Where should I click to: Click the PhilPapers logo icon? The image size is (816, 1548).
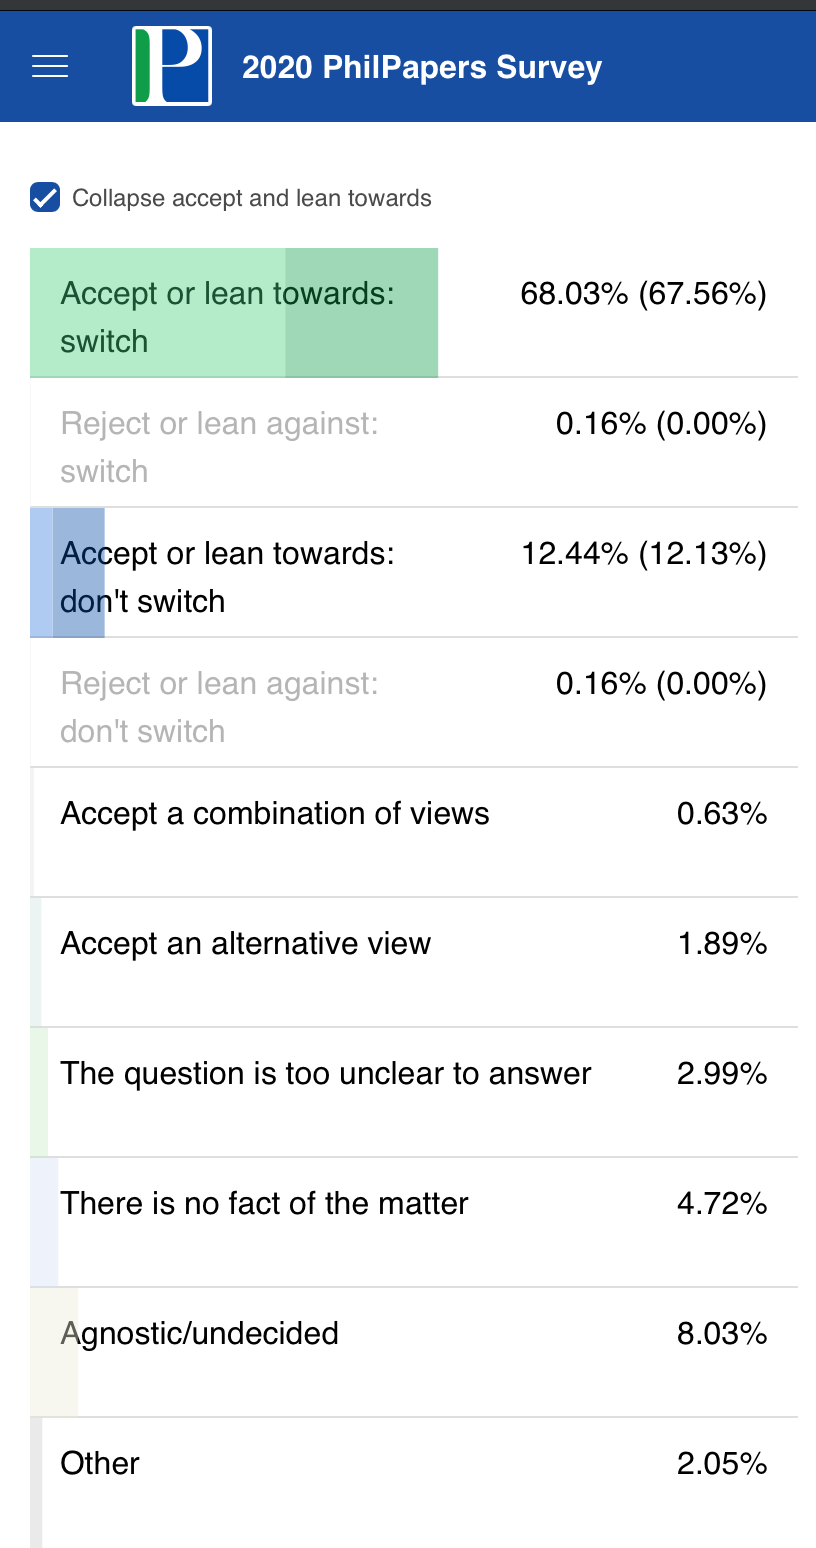(x=172, y=66)
